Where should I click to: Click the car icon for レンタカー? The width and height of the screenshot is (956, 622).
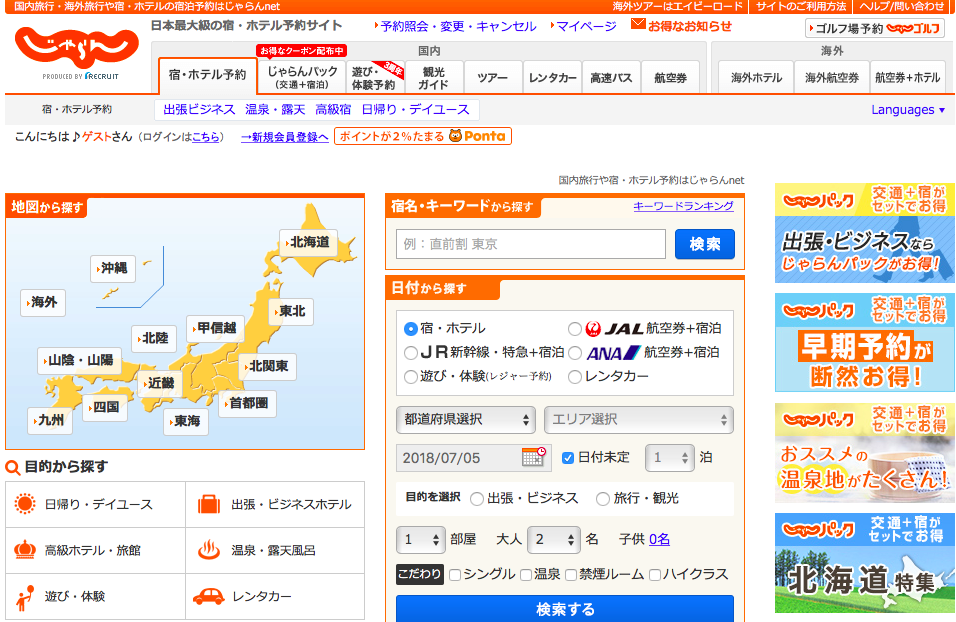(209, 596)
